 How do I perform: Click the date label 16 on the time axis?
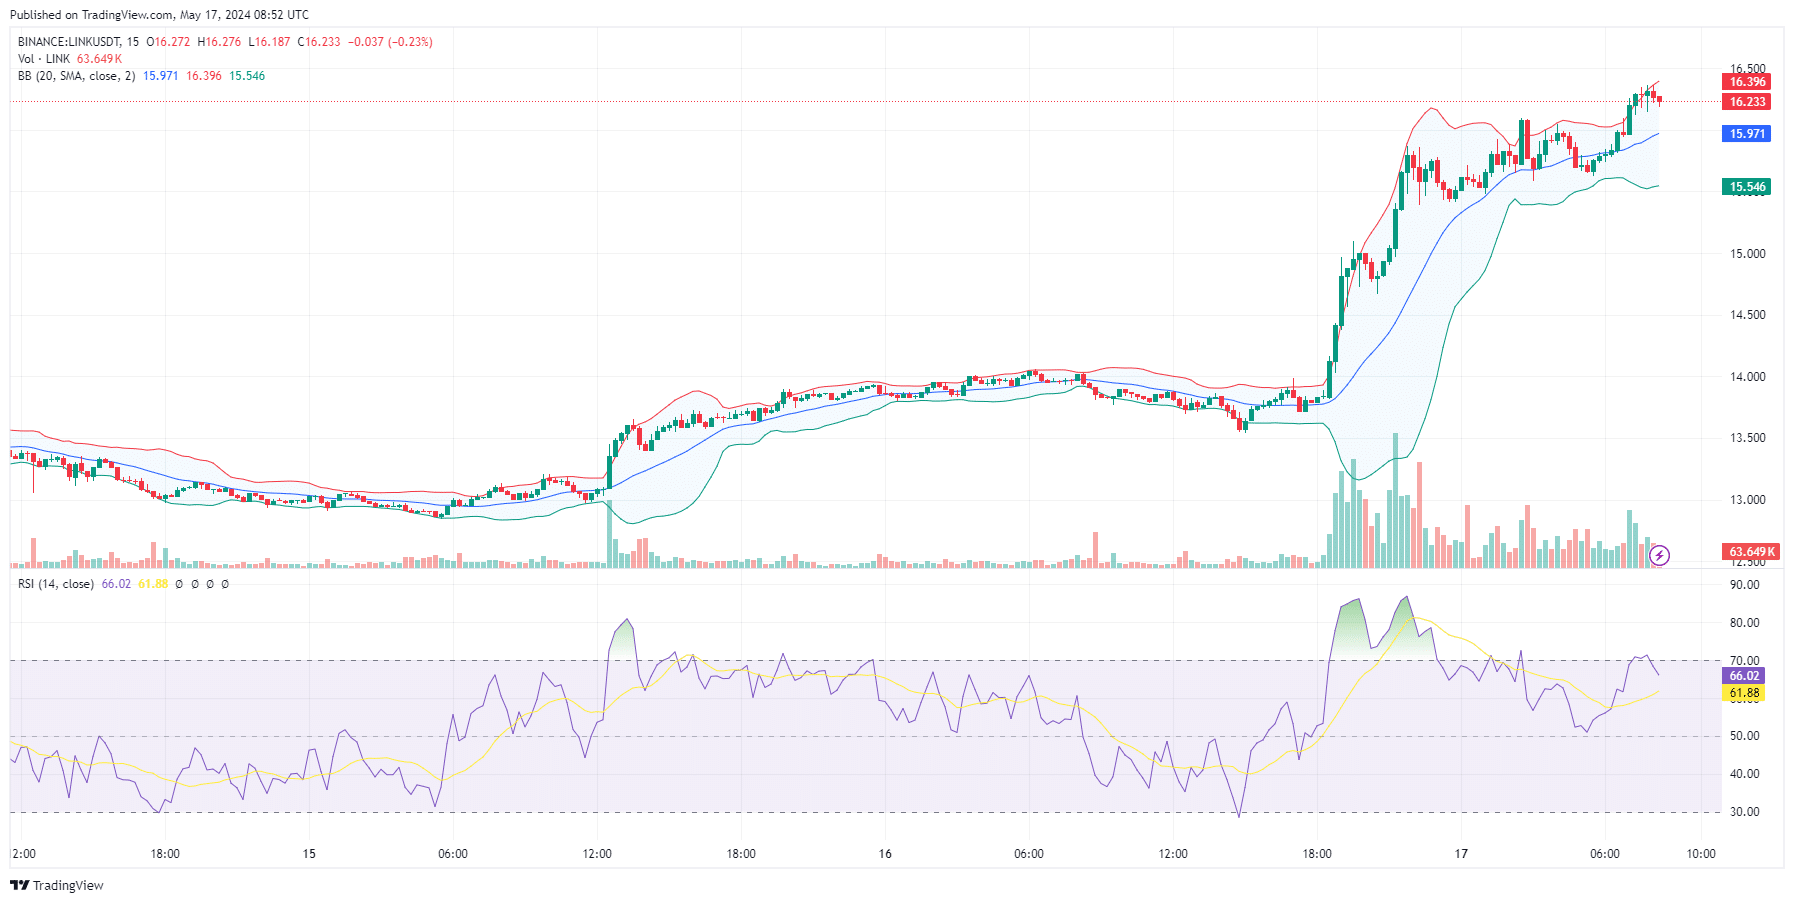[x=885, y=854]
